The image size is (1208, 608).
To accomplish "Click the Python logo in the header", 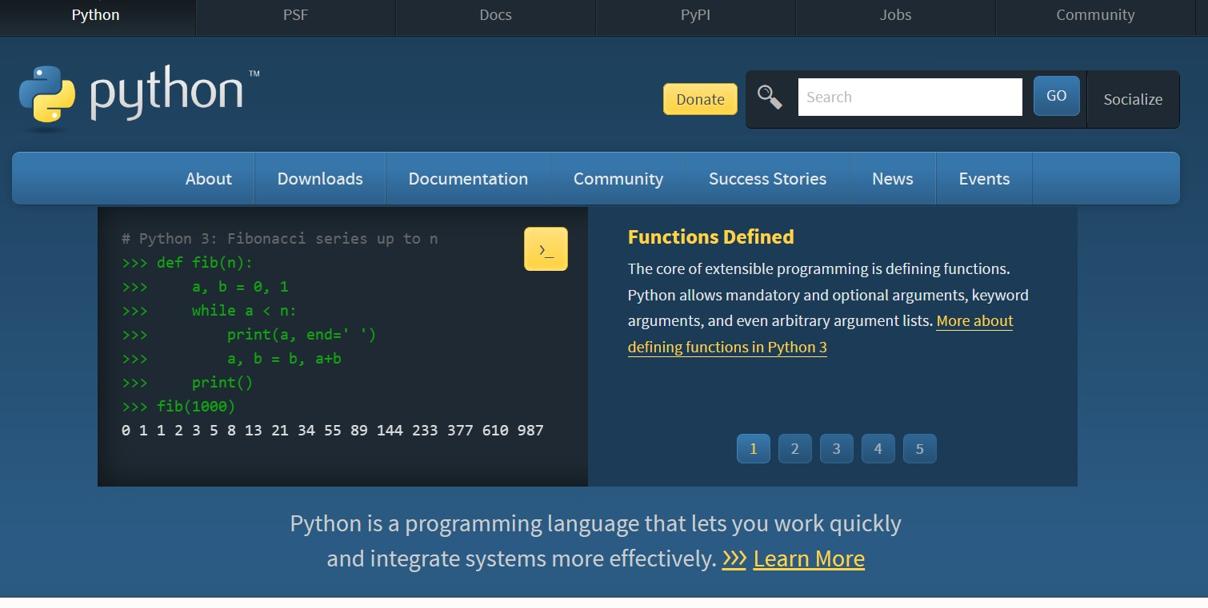I will (x=139, y=97).
